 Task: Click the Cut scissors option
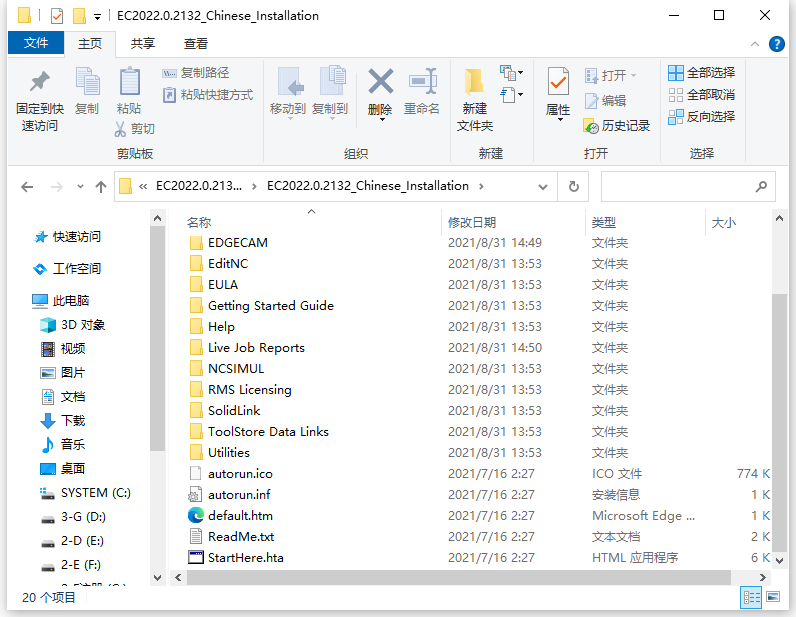click(135, 129)
